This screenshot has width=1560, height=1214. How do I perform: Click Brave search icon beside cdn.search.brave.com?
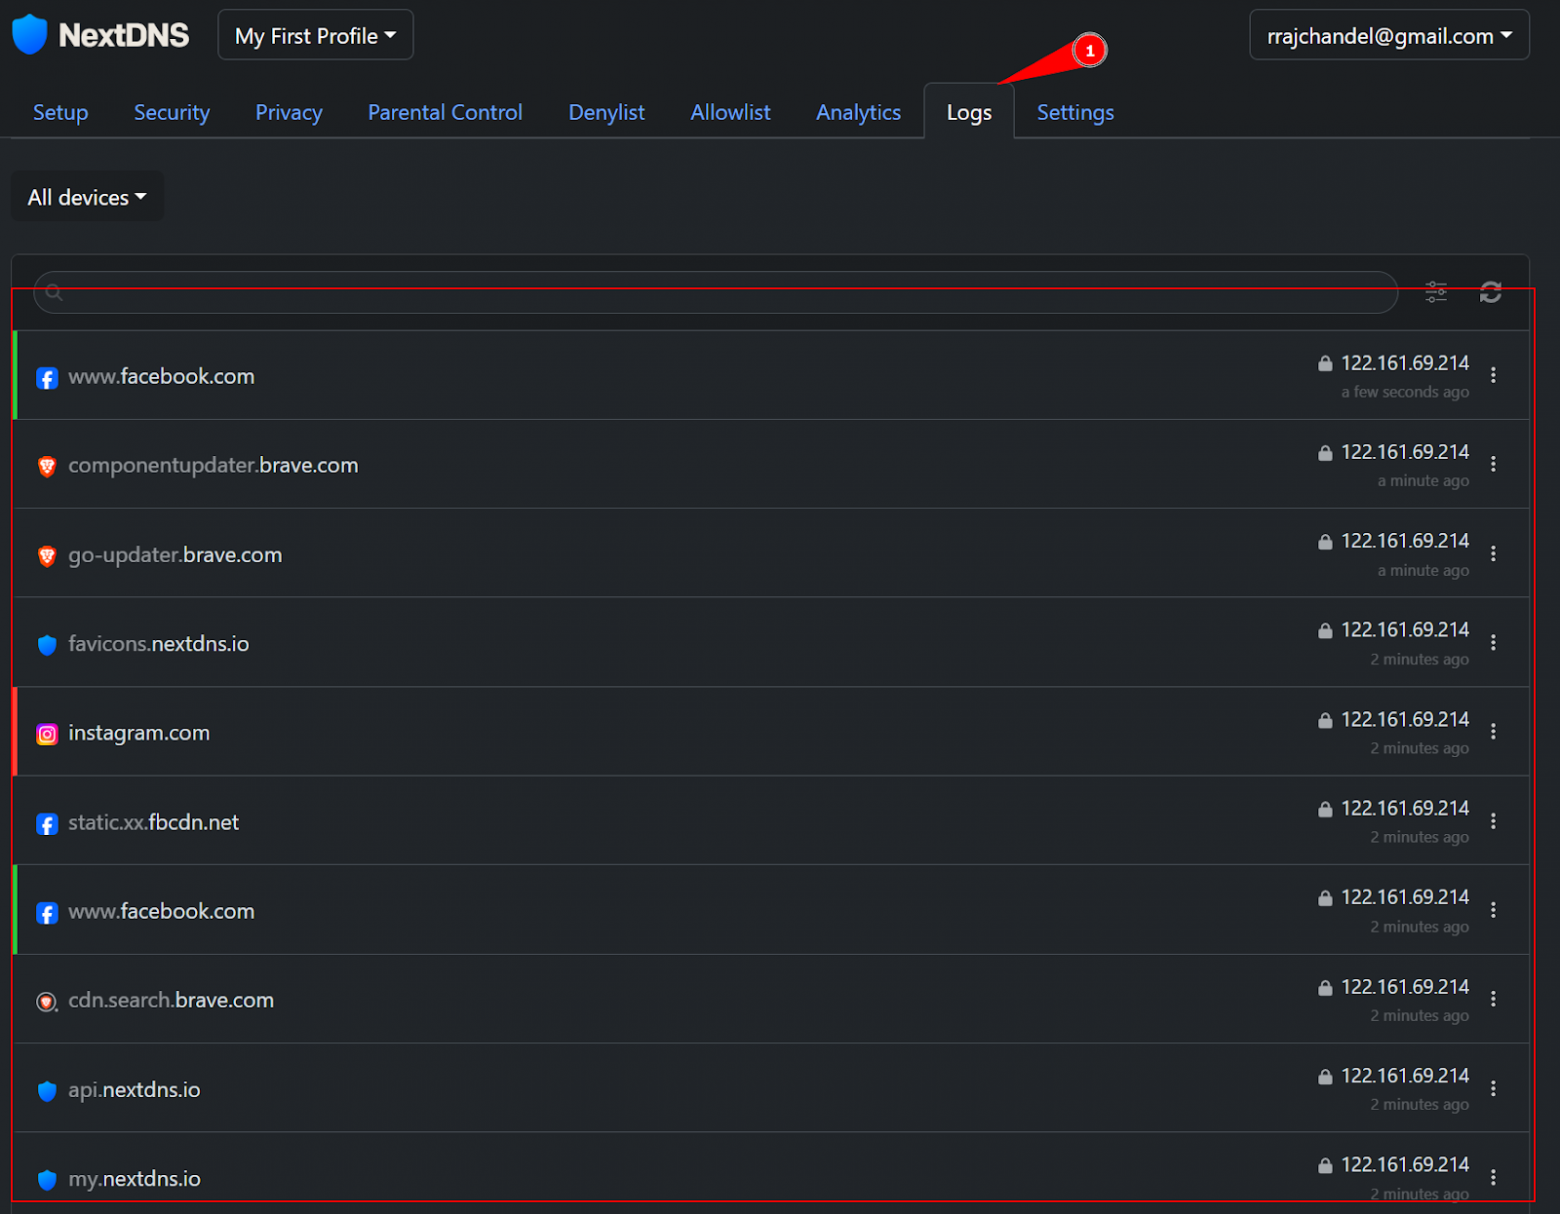(x=47, y=1002)
